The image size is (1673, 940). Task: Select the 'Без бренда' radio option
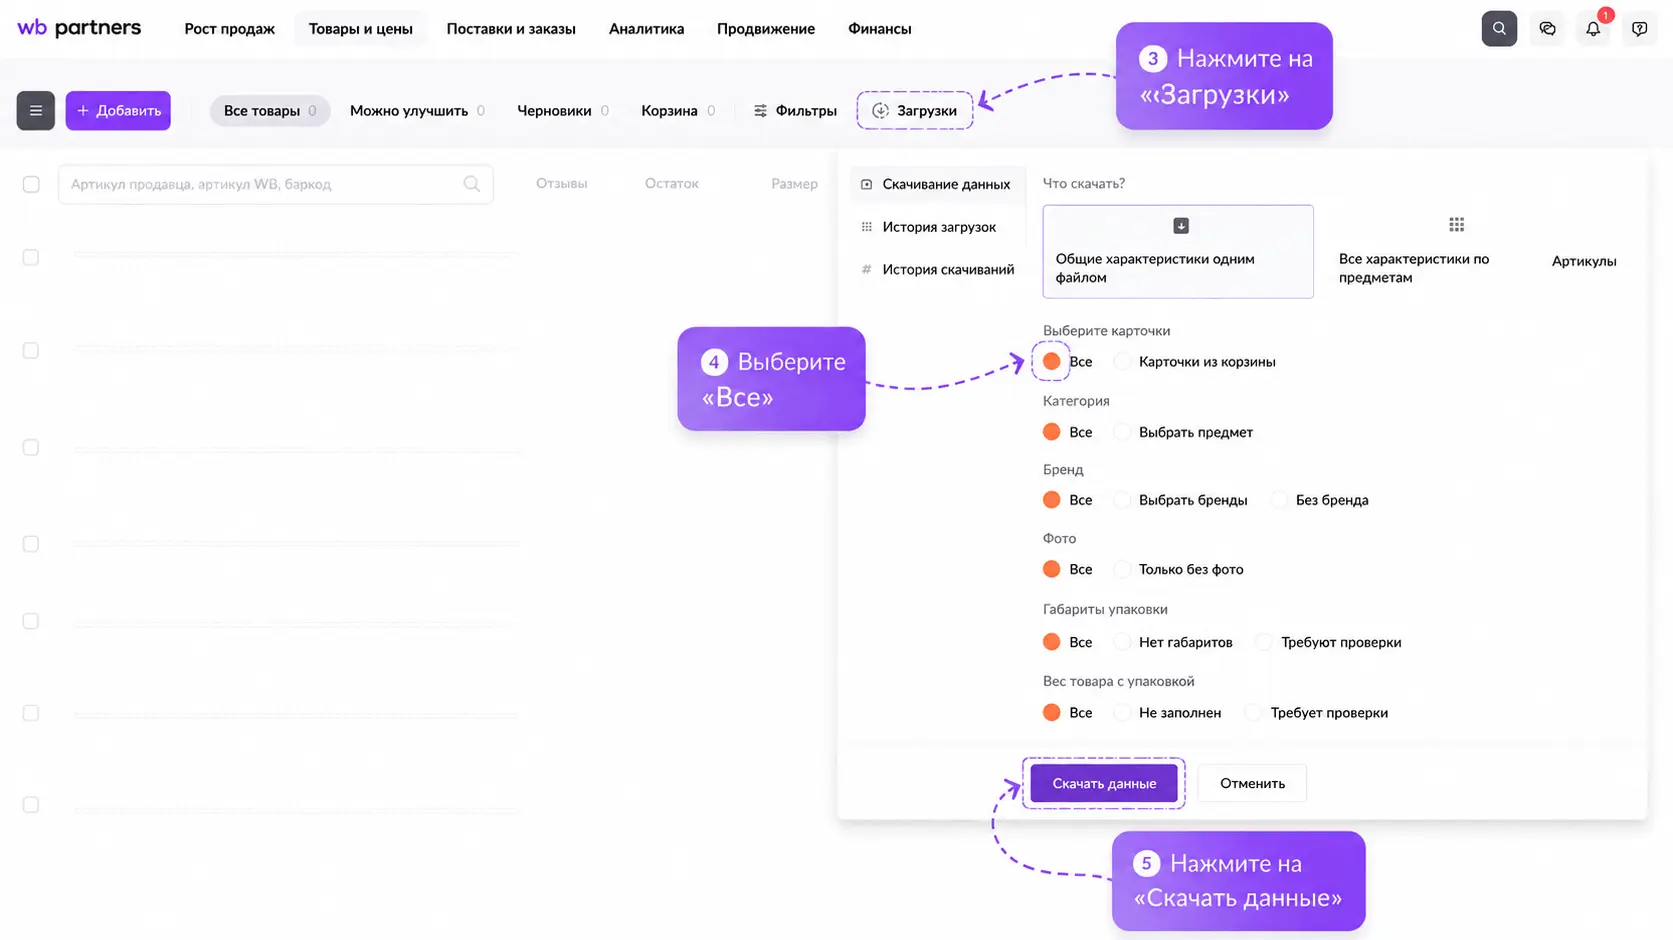[x=1280, y=500]
